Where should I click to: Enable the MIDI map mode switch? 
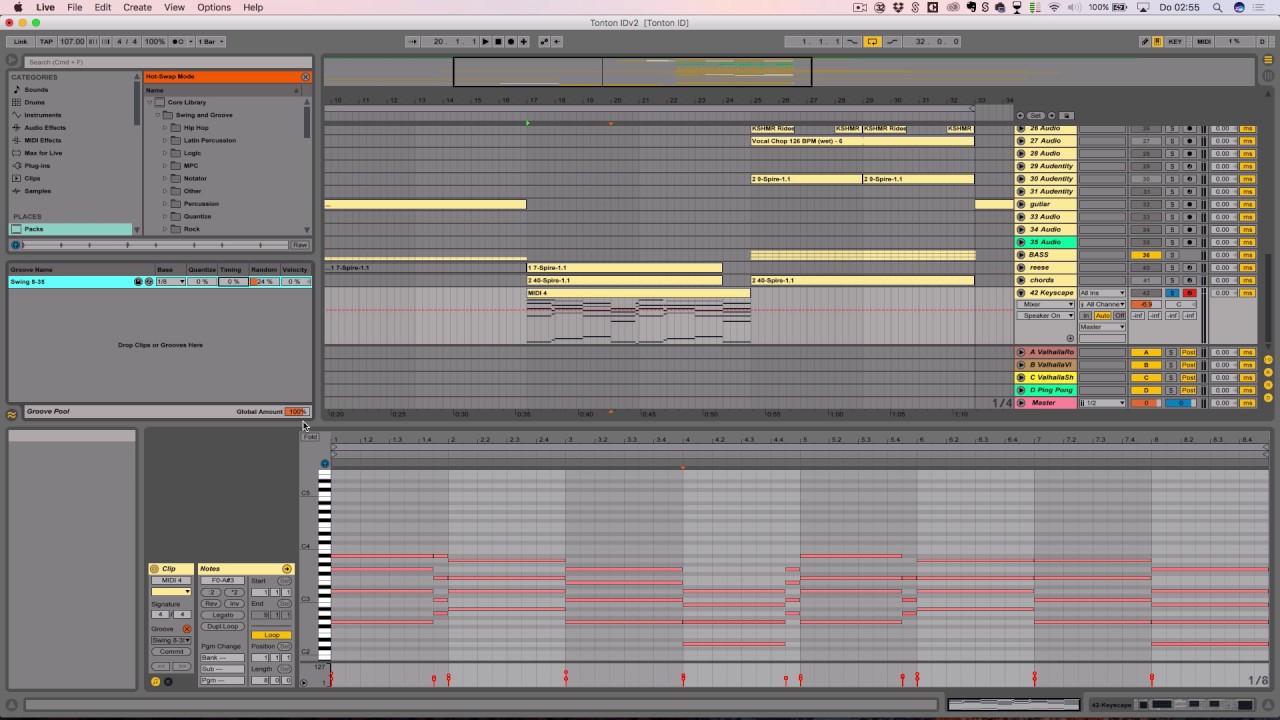[1204, 42]
